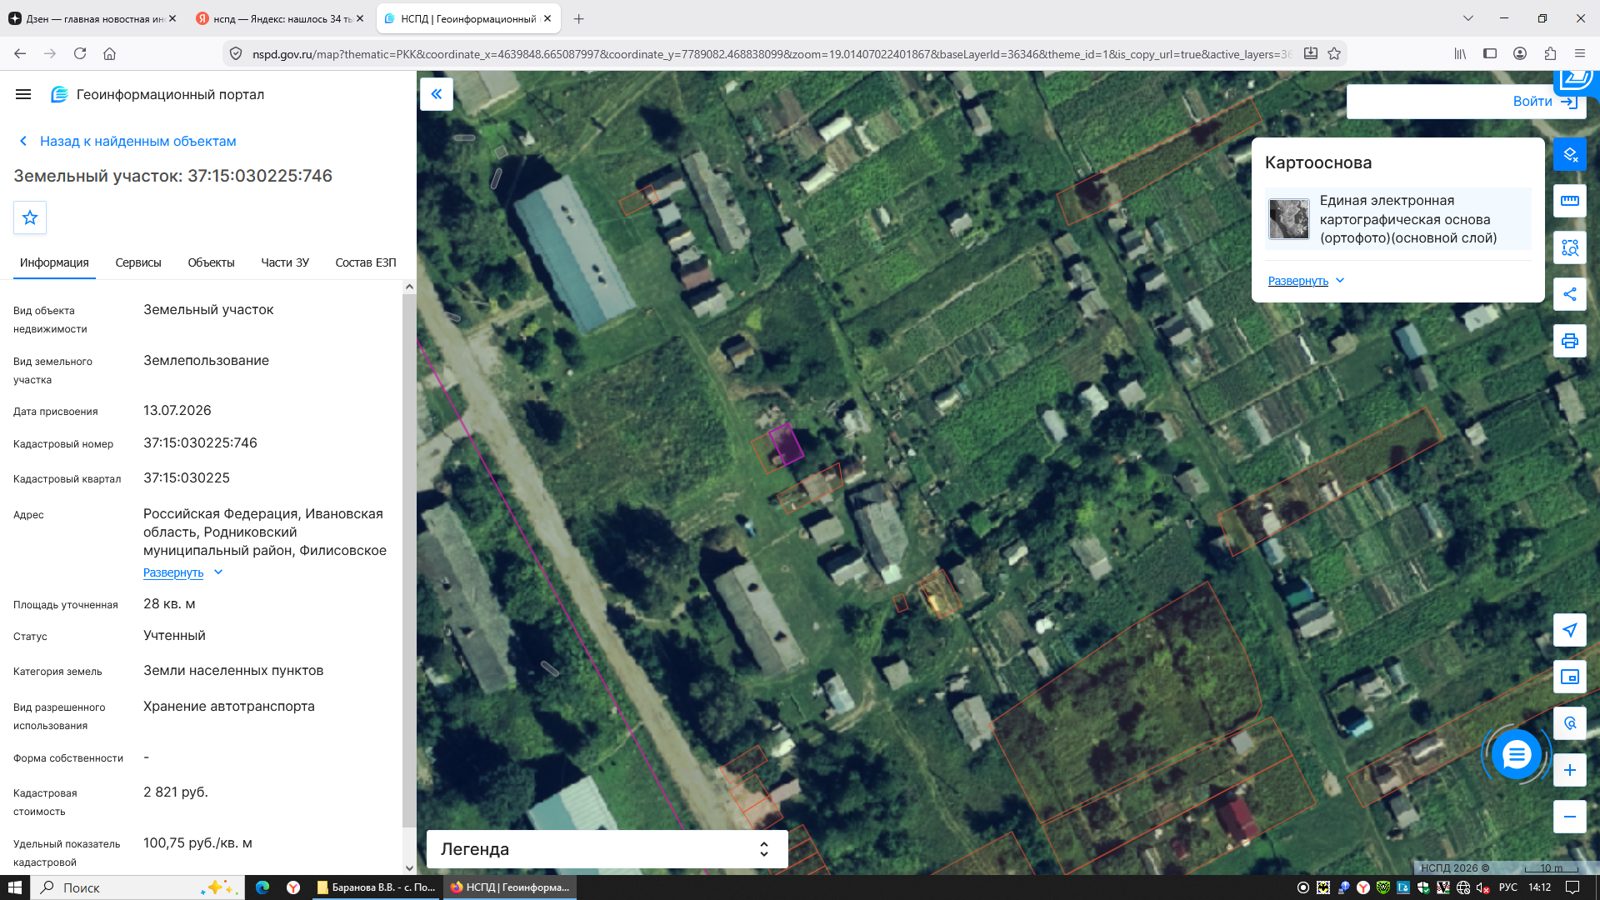Open the Части ЗУ tab
Screen dimensions: 1600x900
pyautogui.click(x=285, y=263)
